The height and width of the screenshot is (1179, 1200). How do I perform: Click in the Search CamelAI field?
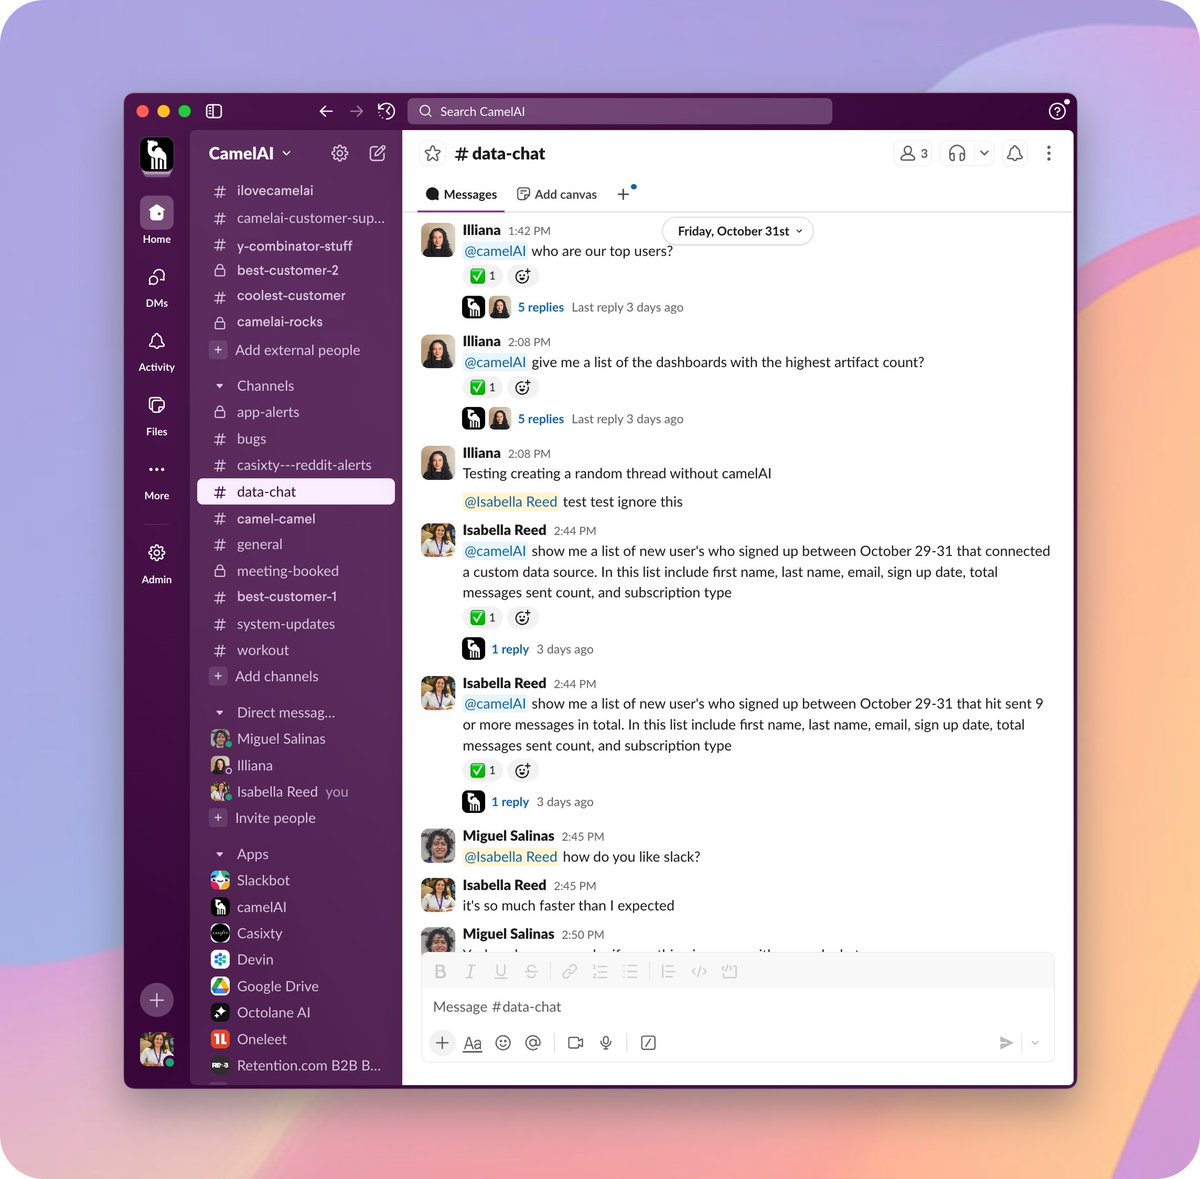[x=619, y=111]
